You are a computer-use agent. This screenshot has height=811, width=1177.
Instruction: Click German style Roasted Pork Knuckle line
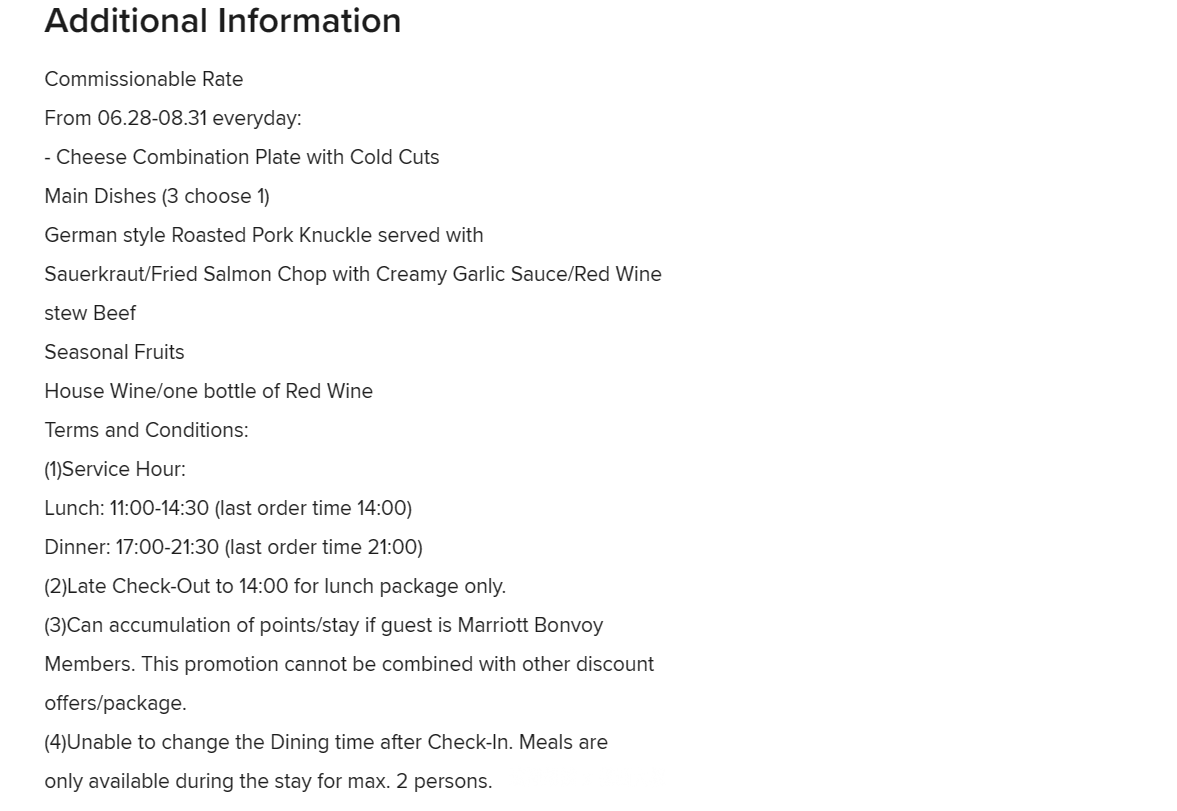click(263, 235)
